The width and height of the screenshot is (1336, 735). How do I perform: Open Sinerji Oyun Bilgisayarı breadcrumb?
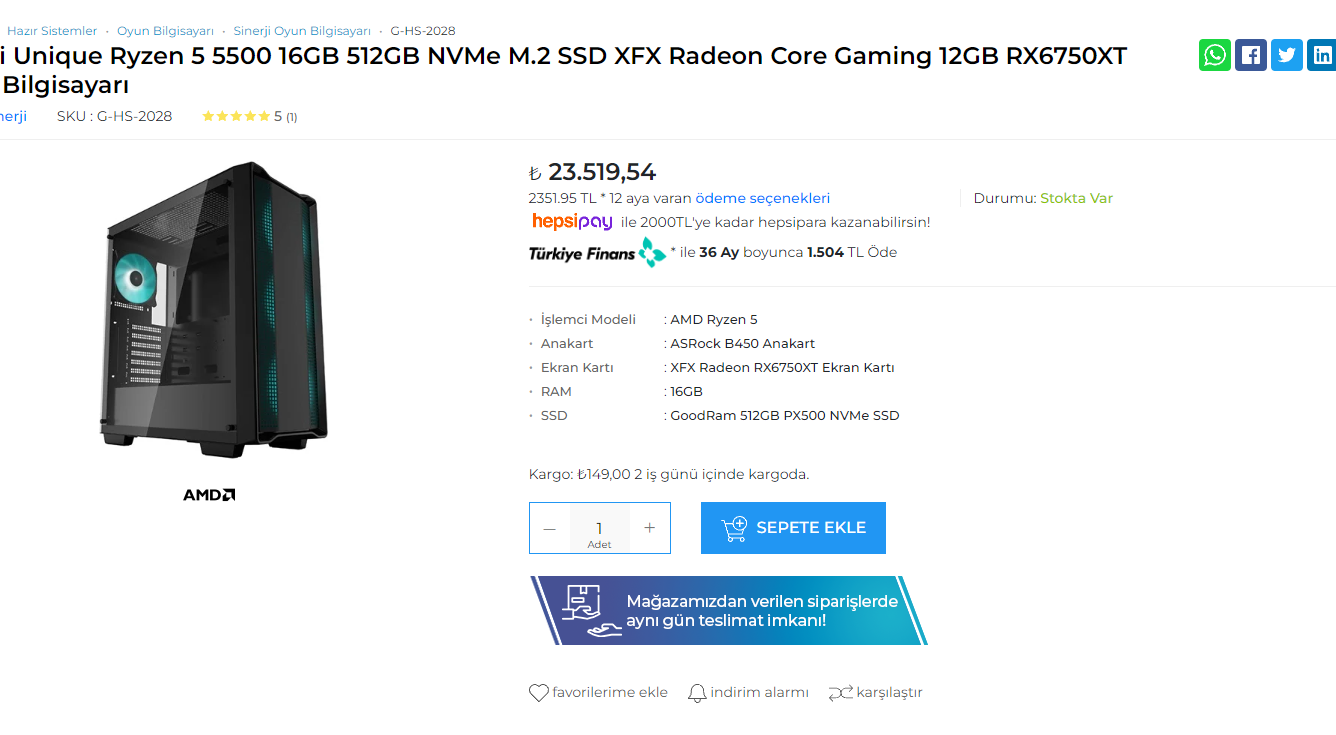[302, 31]
